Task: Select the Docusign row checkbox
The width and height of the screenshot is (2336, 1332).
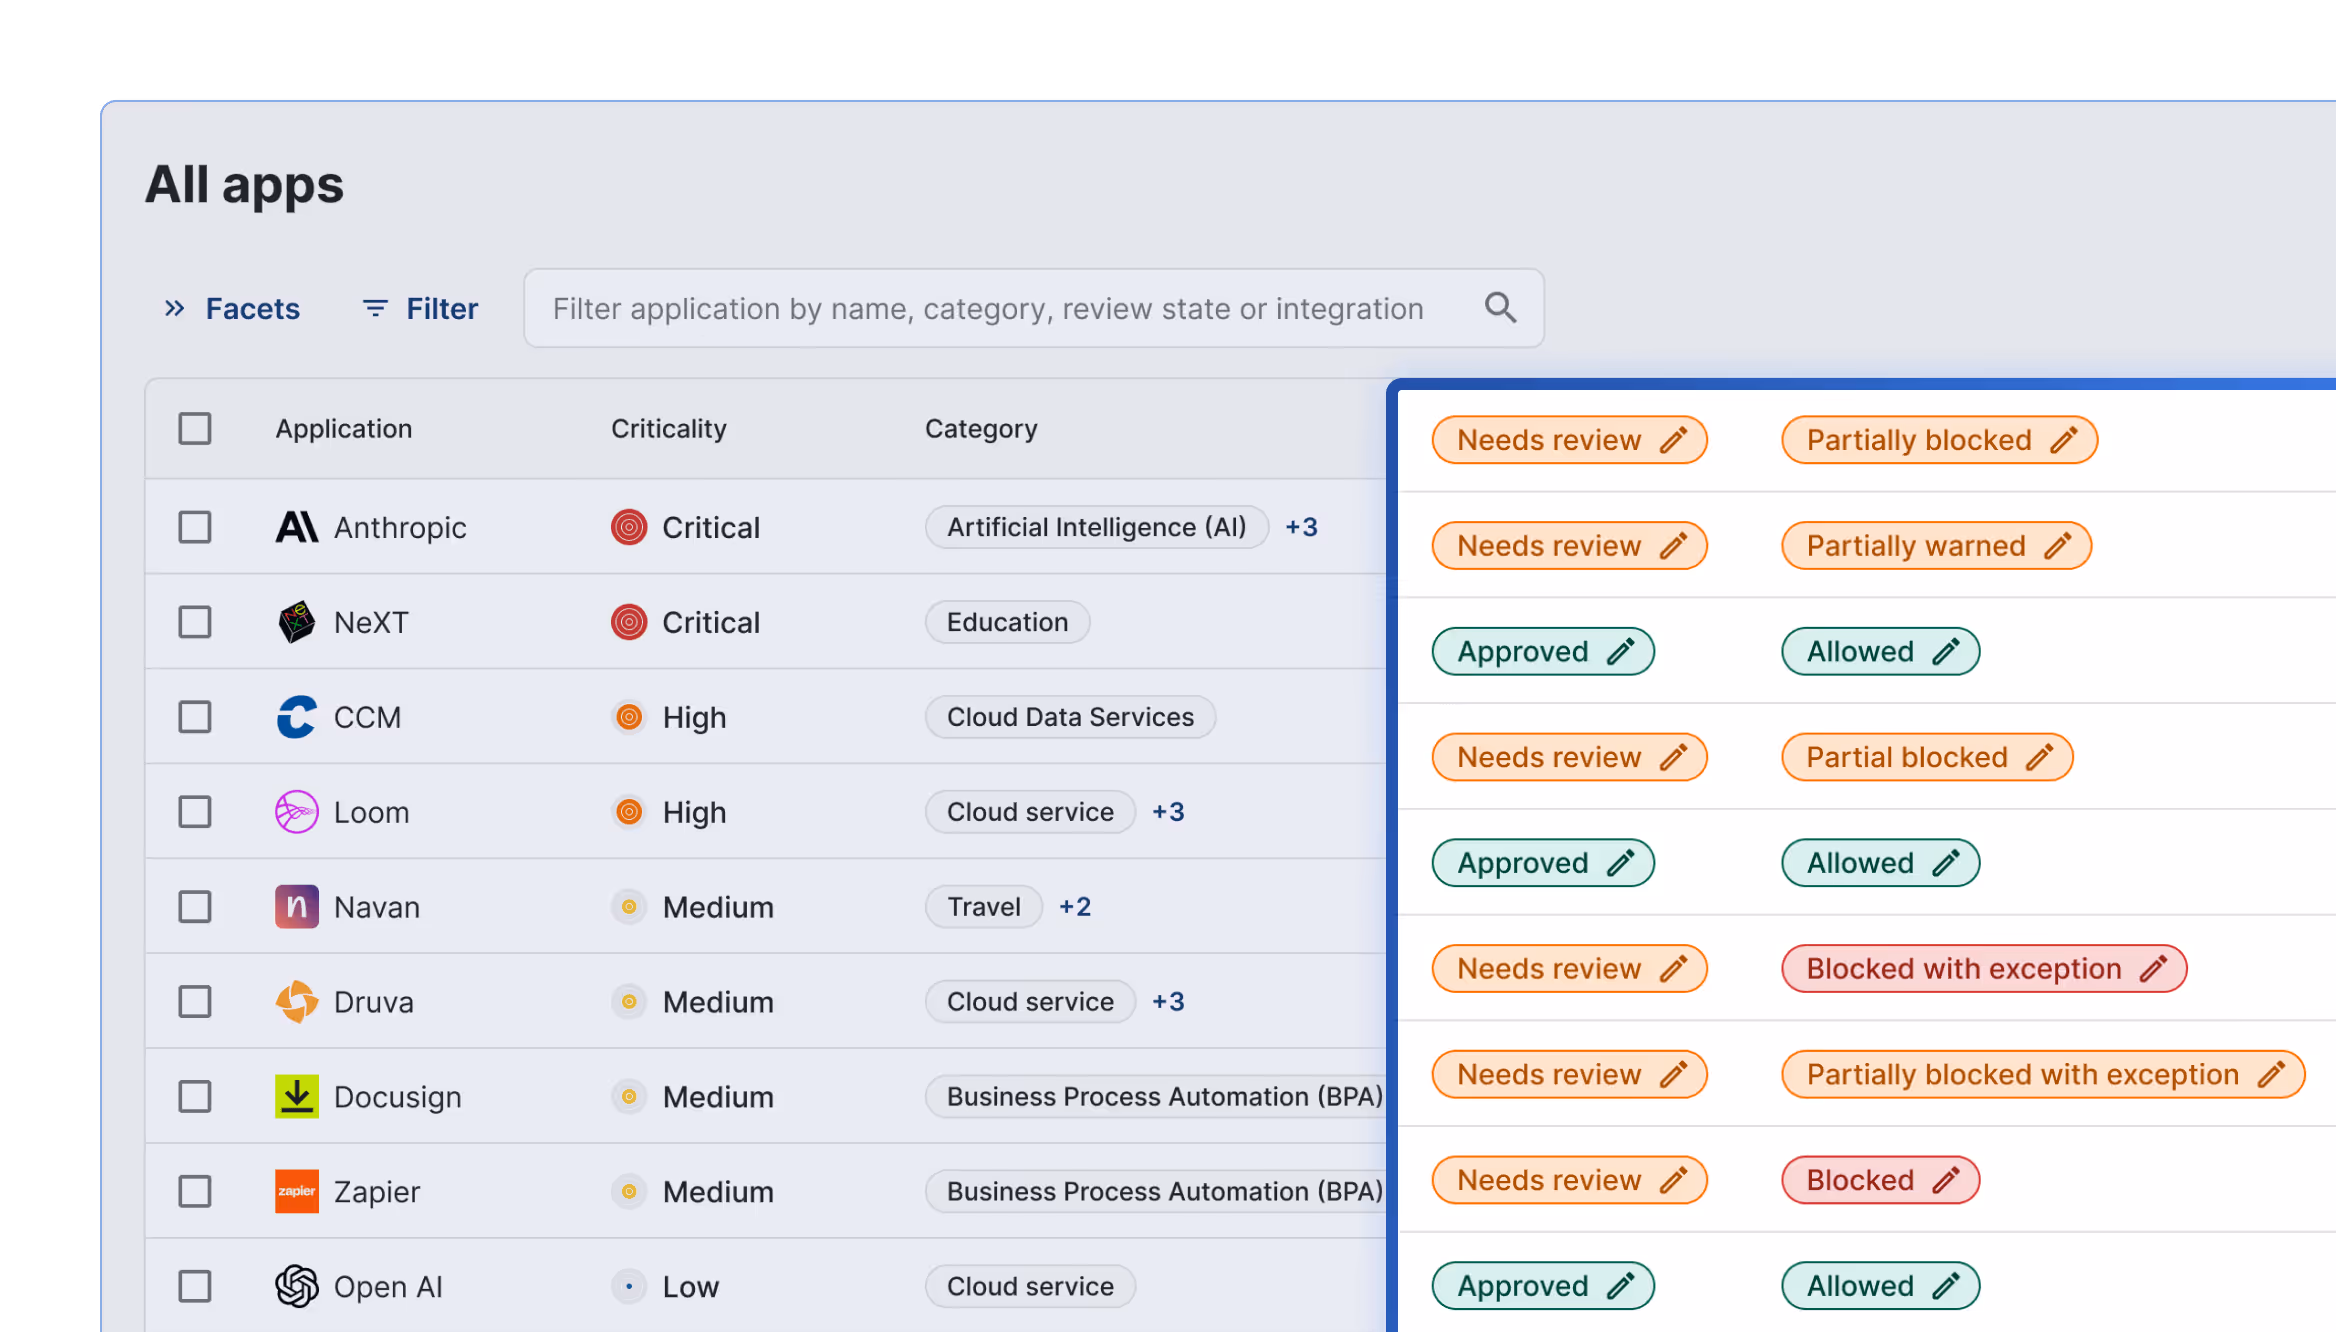Action: pos(195,1097)
